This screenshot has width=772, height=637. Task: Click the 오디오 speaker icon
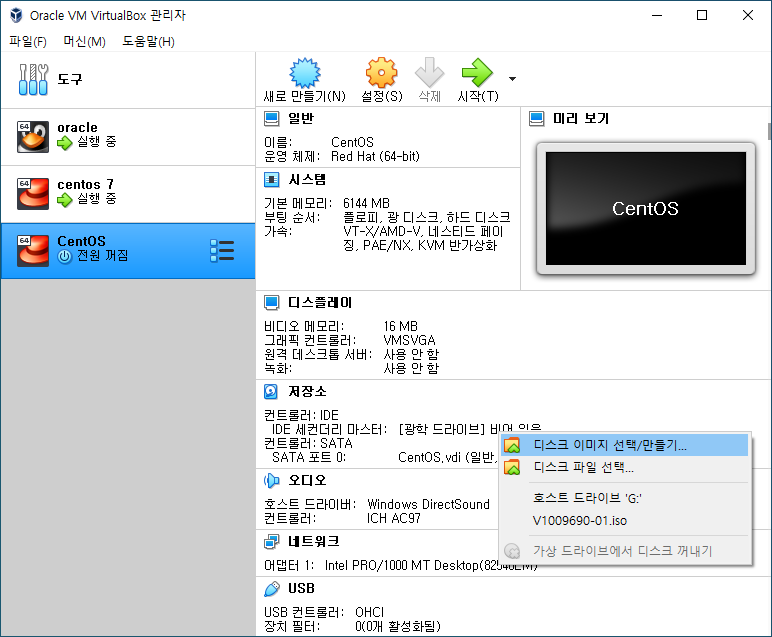[271, 480]
